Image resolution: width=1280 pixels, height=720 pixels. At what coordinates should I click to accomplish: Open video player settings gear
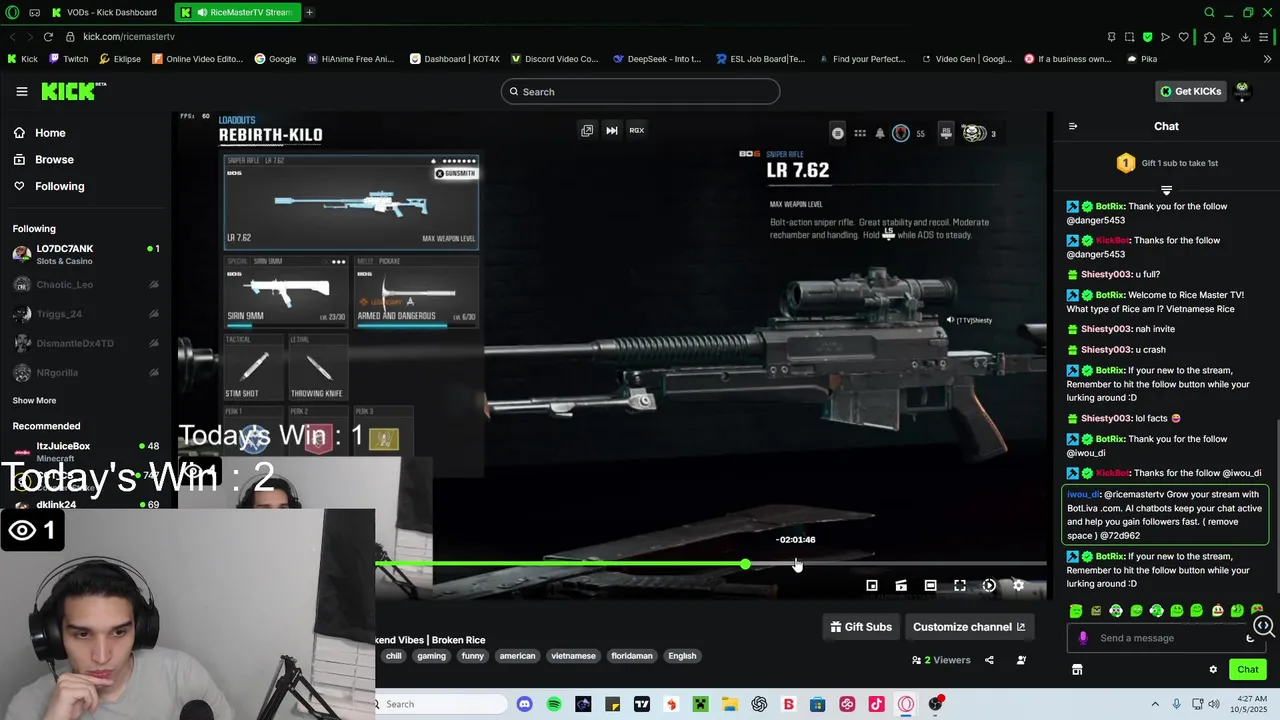1018,585
